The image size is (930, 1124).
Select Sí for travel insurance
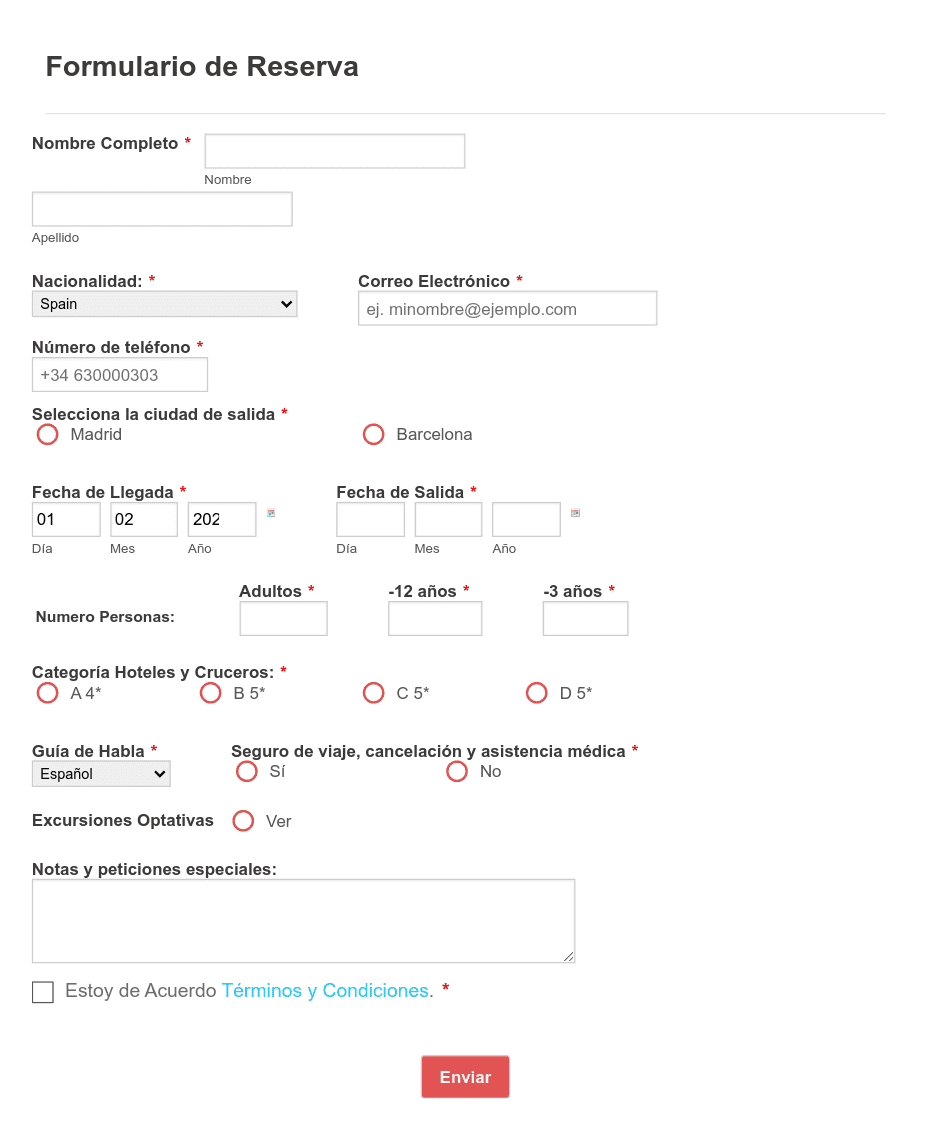tap(247, 771)
